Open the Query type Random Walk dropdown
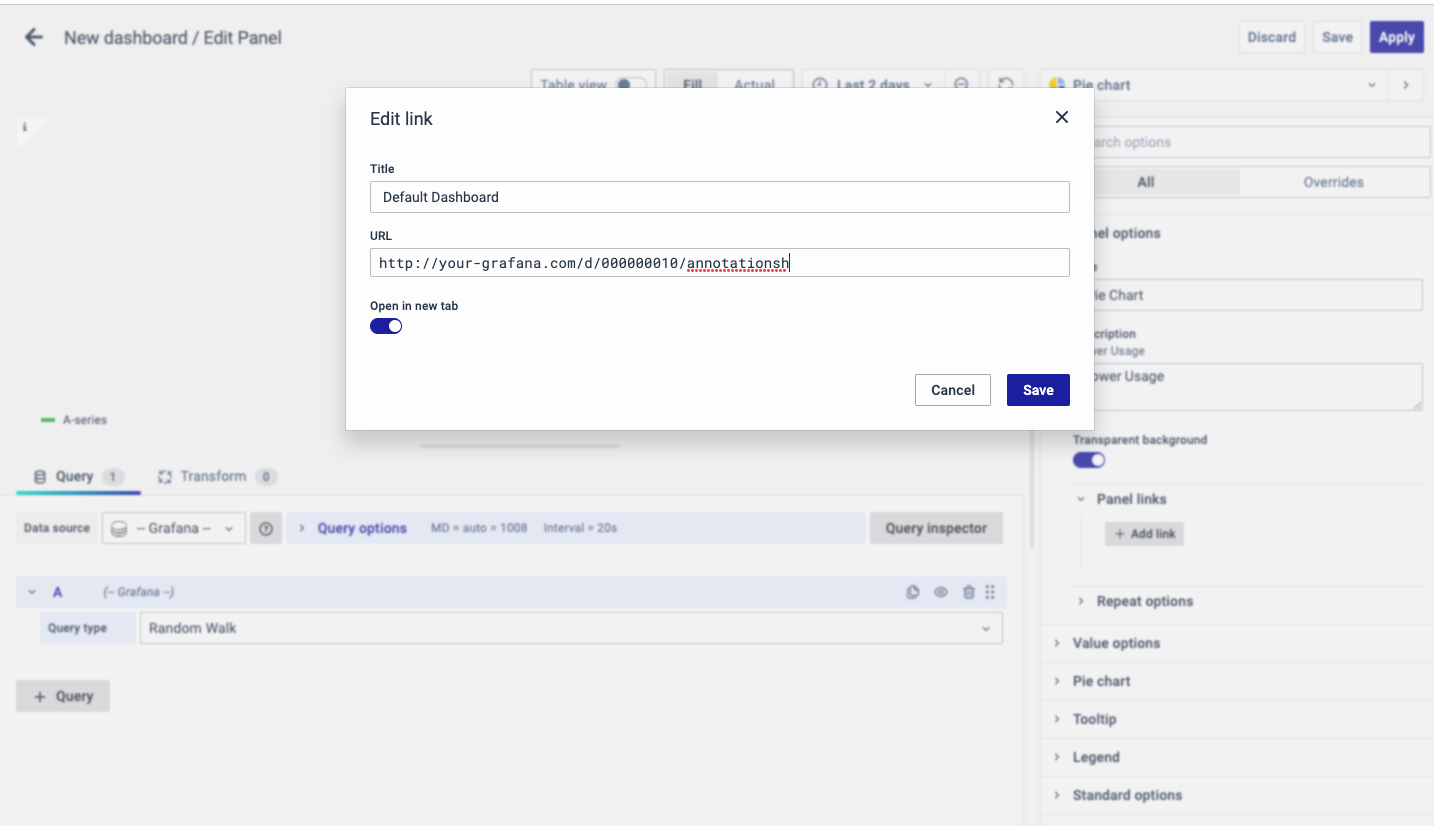Viewport: 1434px width, 826px height. [x=570, y=628]
